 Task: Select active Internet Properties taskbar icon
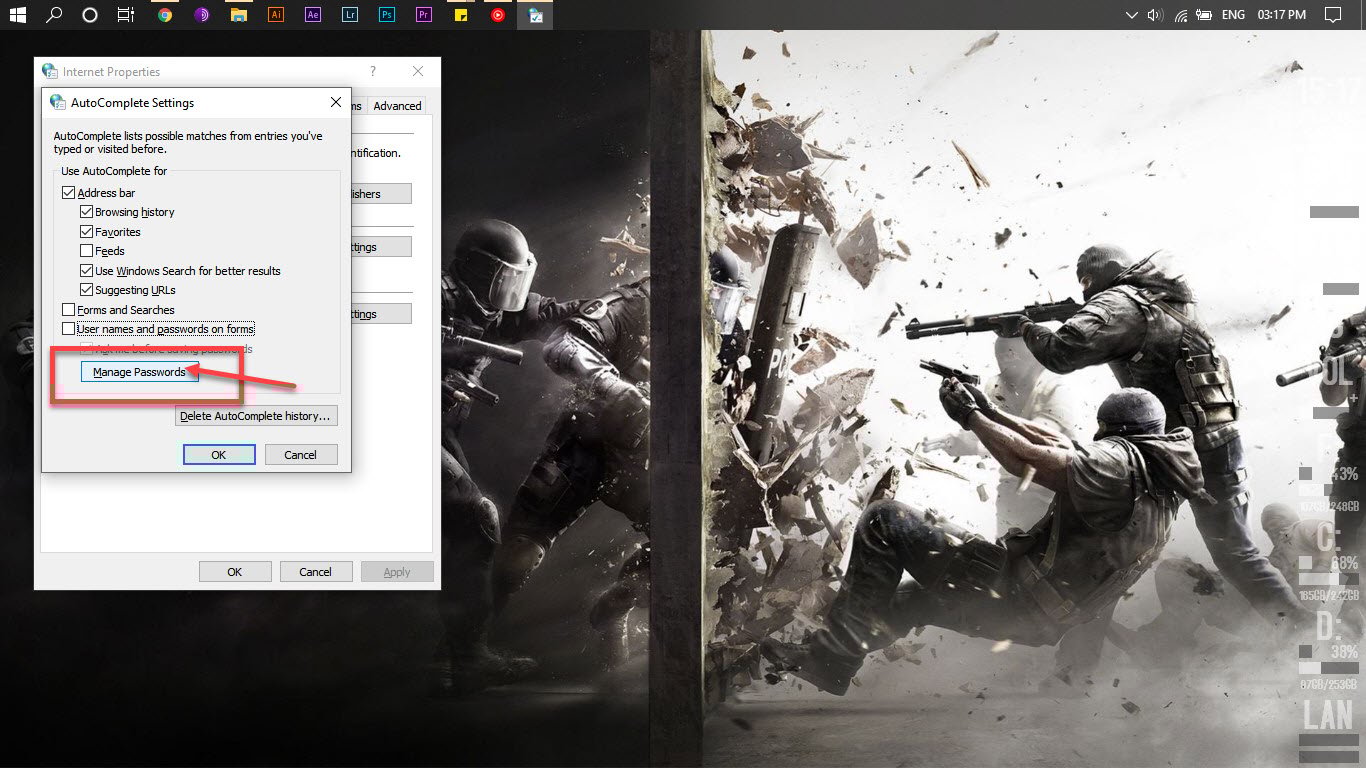(536, 15)
